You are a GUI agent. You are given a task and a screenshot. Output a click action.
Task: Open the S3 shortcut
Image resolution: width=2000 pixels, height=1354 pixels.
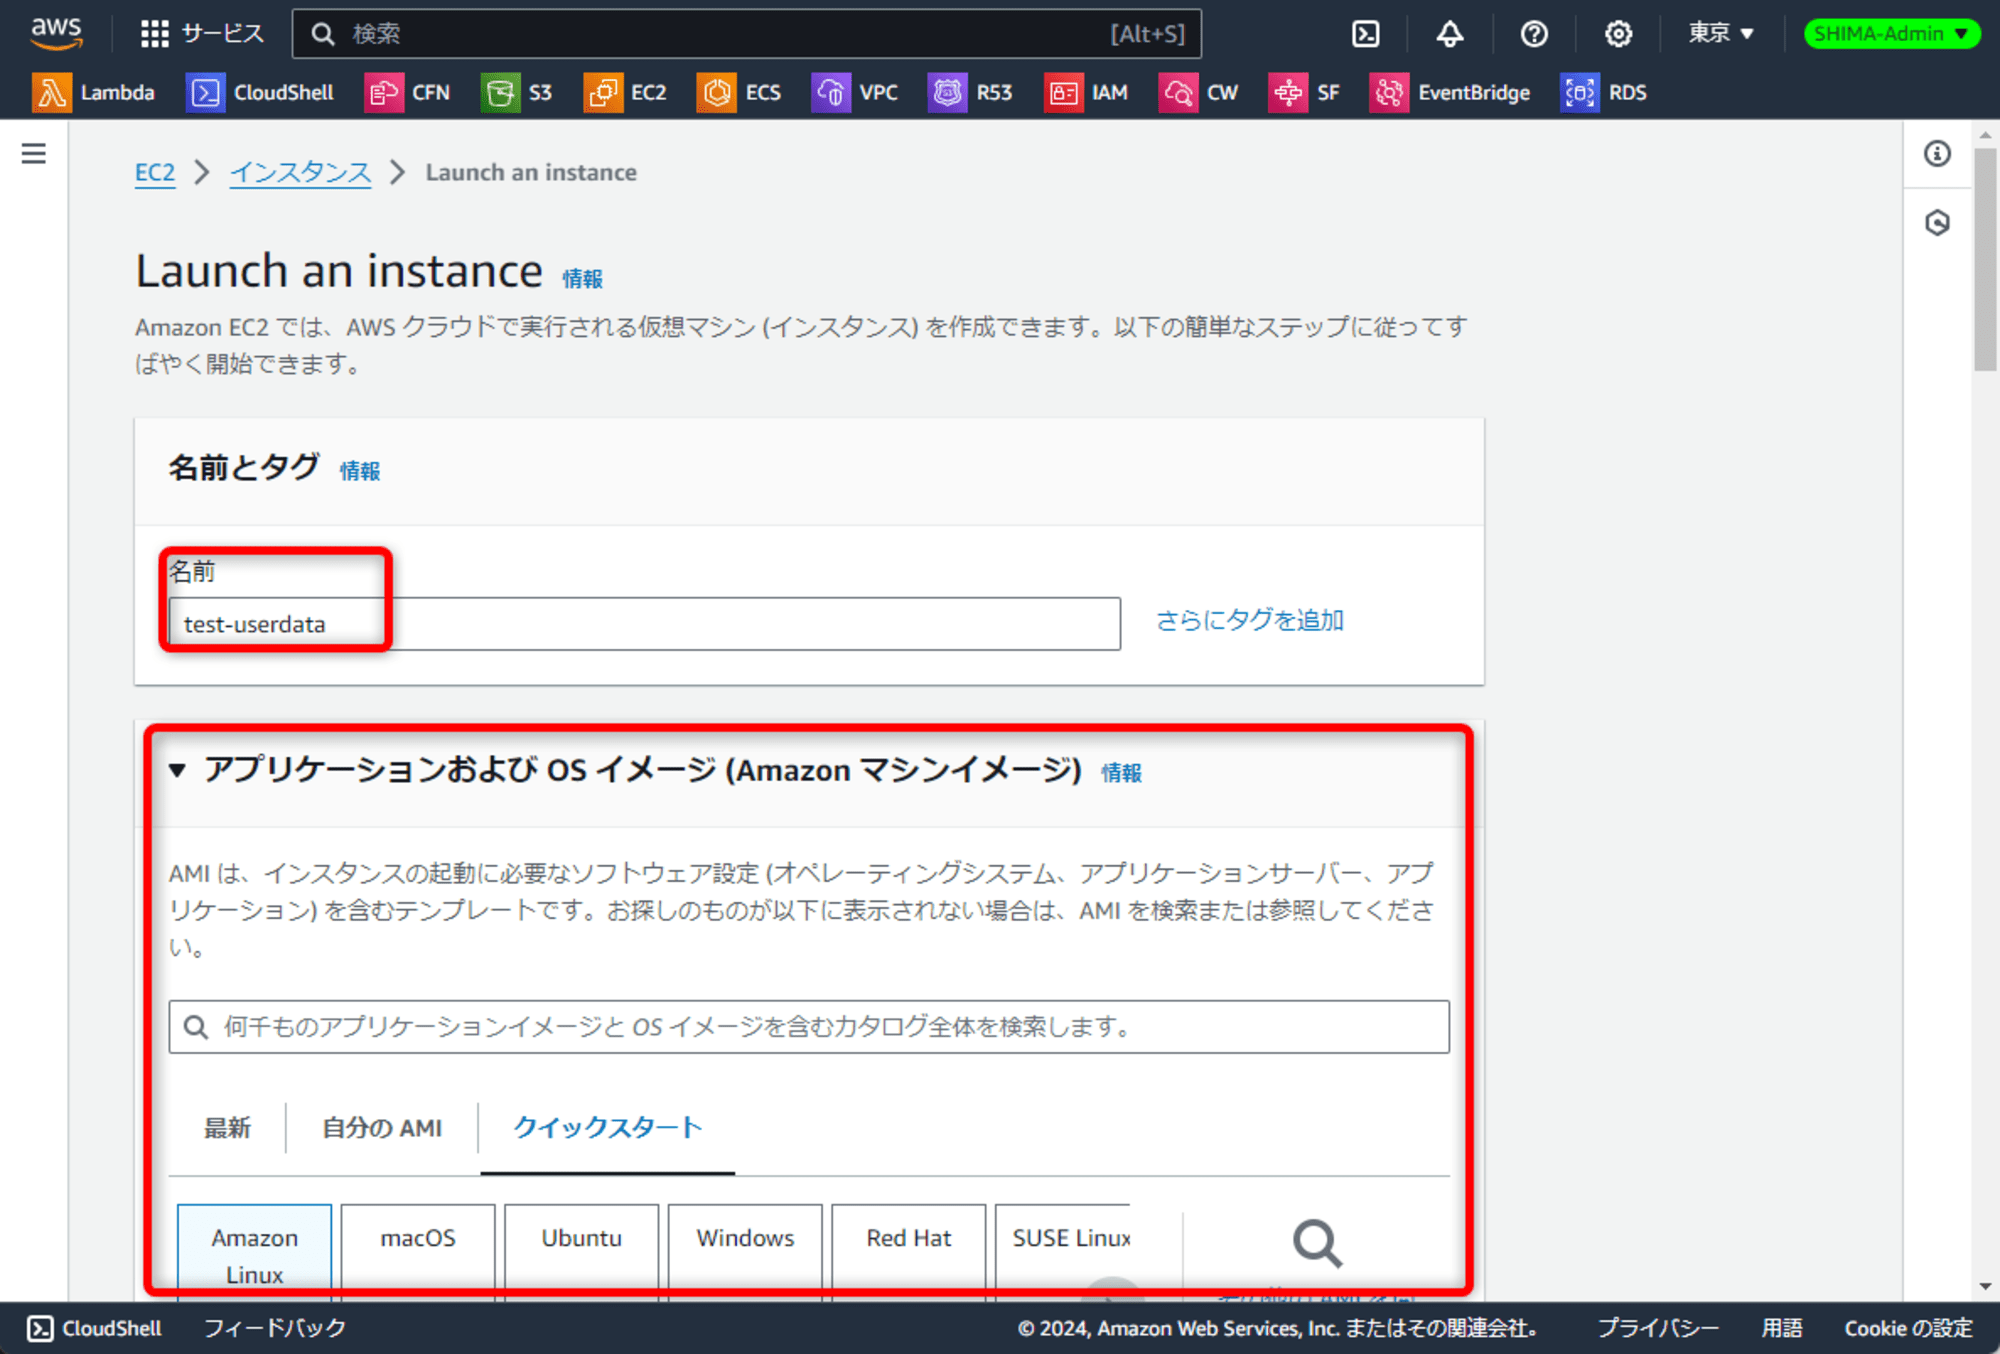click(x=516, y=93)
